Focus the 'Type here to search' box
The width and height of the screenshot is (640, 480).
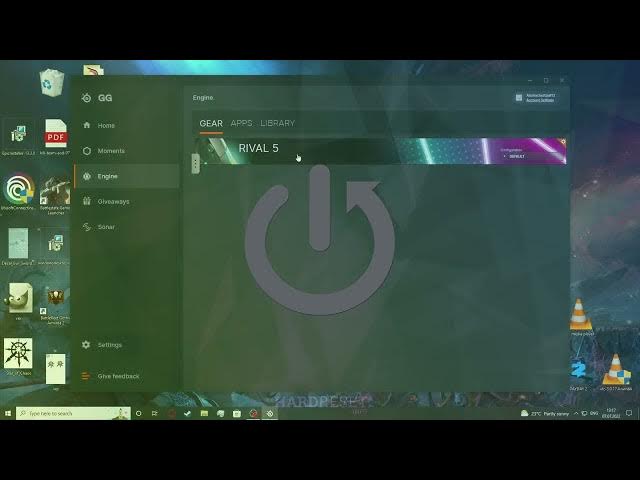(x=73, y=413)
